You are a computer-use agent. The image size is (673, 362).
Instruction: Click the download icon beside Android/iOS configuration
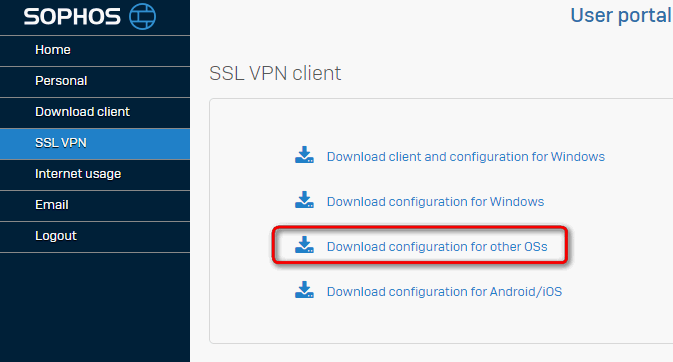(304, 290)
